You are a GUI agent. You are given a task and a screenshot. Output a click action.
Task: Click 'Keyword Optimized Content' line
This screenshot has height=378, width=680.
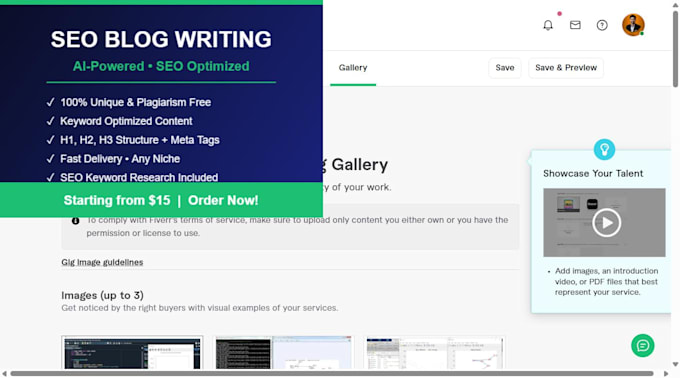[x=126, y=121]
